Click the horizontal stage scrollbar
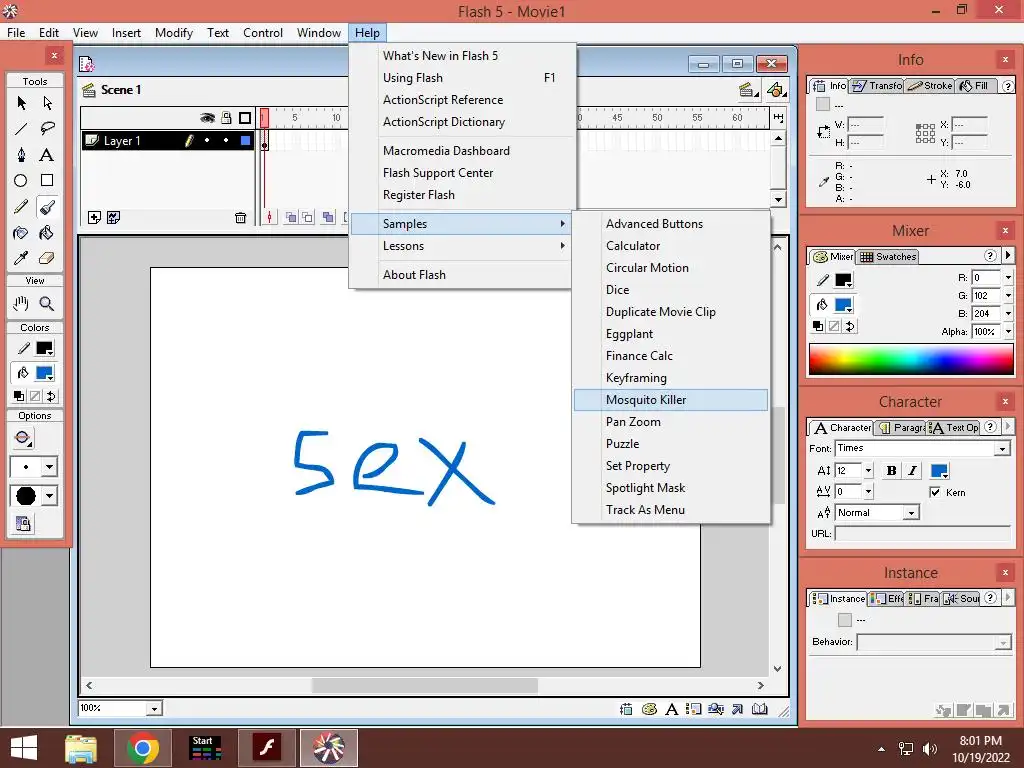This screenshot has width=1024, height=768. 424,686
